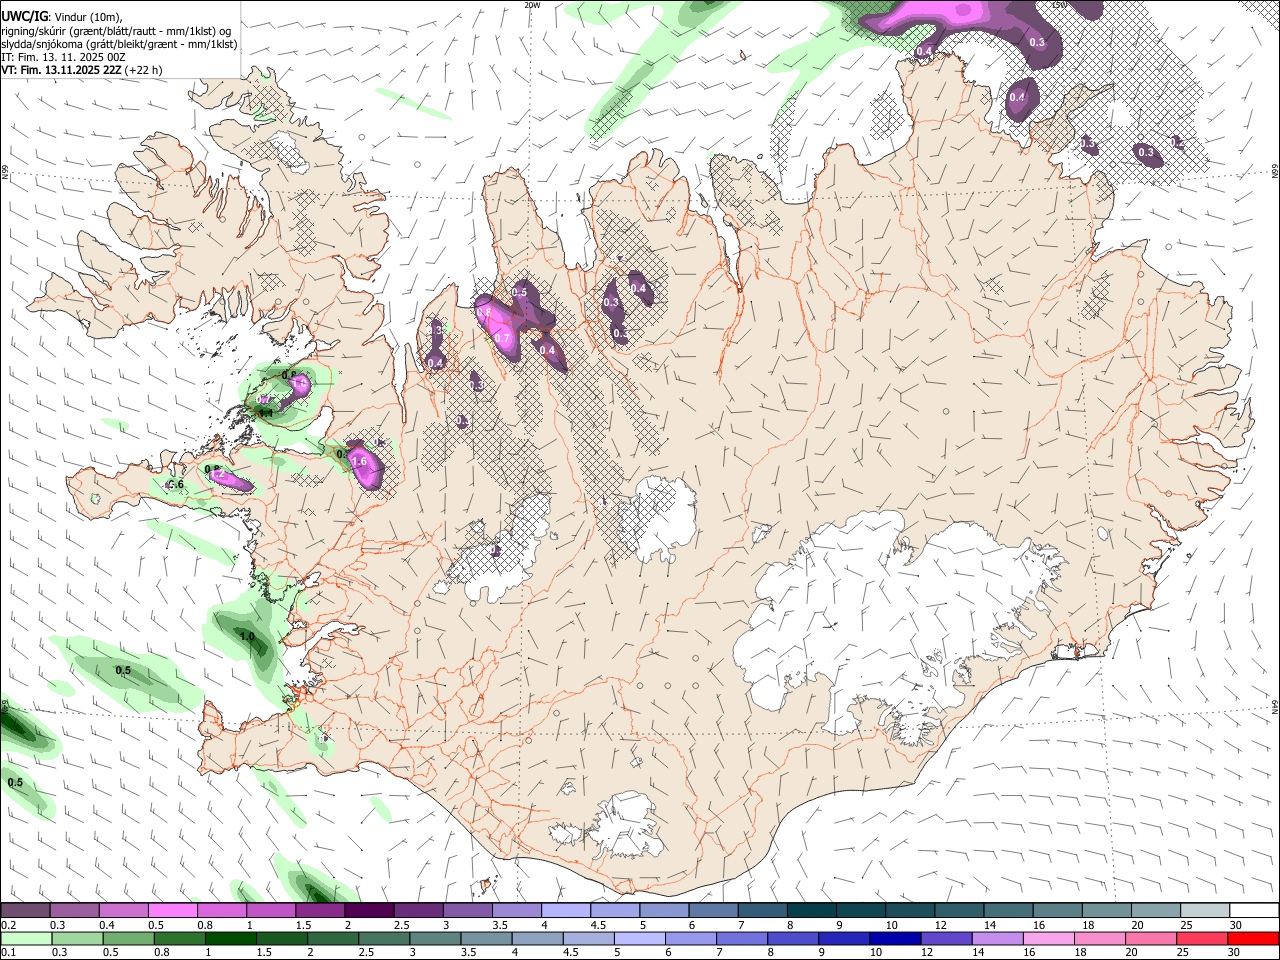This screenshot has height=960, width=1280.
Task: Click the 'IT: Fim. 13. 11. 2025 00Z' line
Action: pos(62,57)
